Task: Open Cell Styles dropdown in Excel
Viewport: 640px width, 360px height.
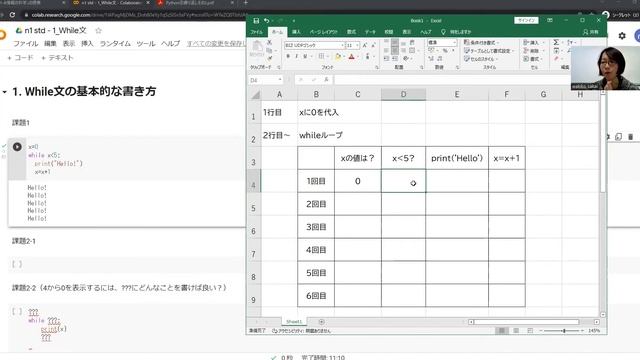Action: coord(482,59)
